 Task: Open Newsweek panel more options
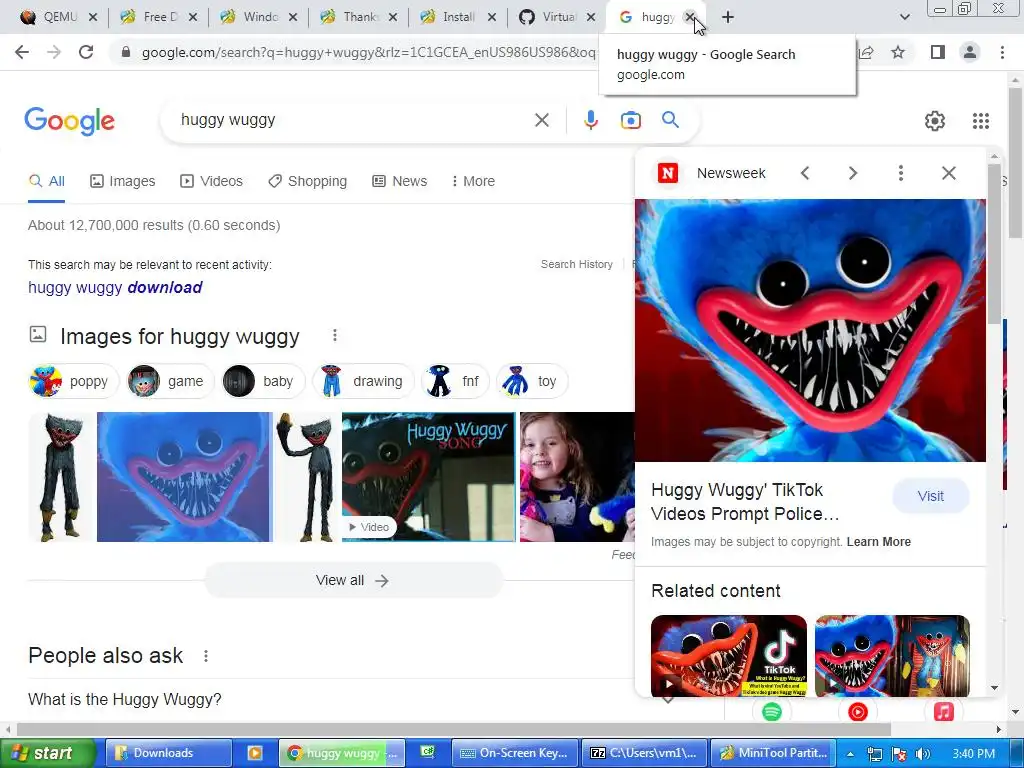(901, 173)
